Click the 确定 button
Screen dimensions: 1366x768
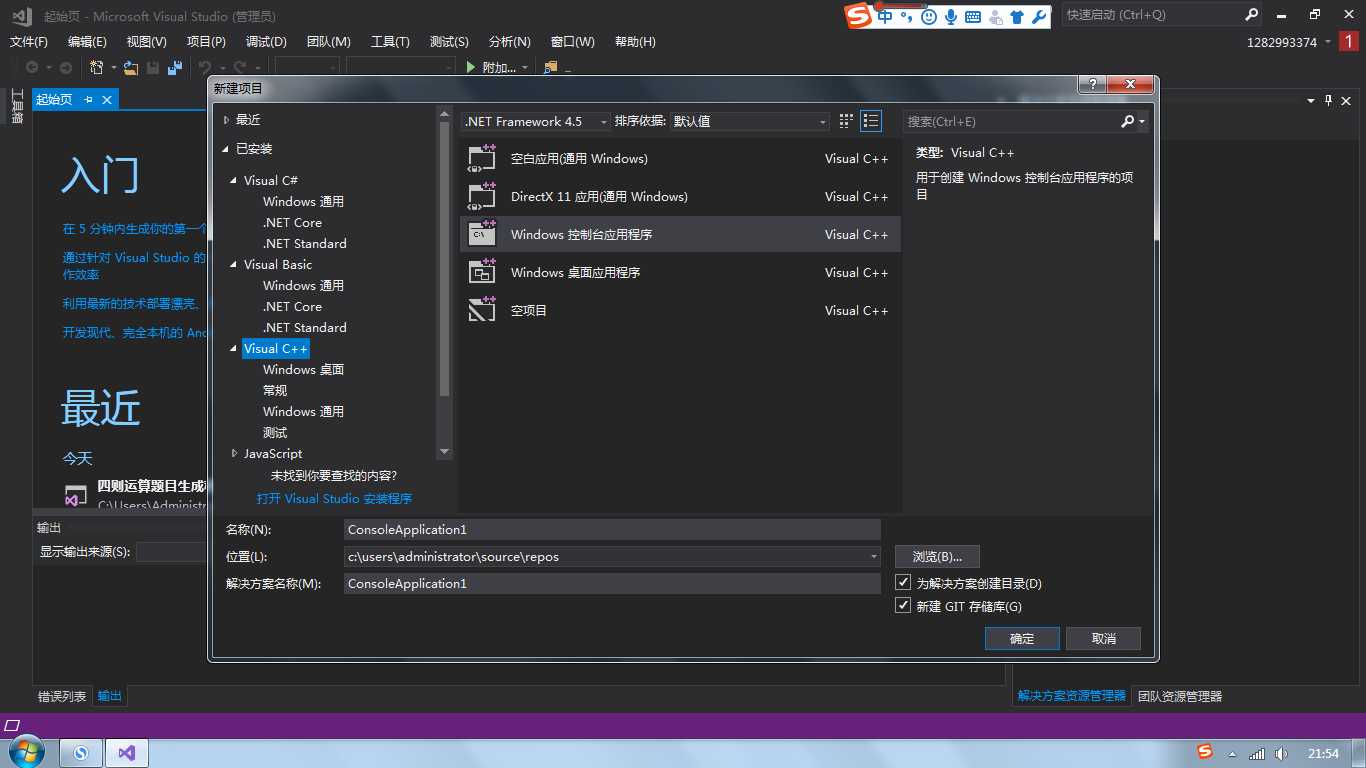pyautogui.click(x=1022, y=638)
